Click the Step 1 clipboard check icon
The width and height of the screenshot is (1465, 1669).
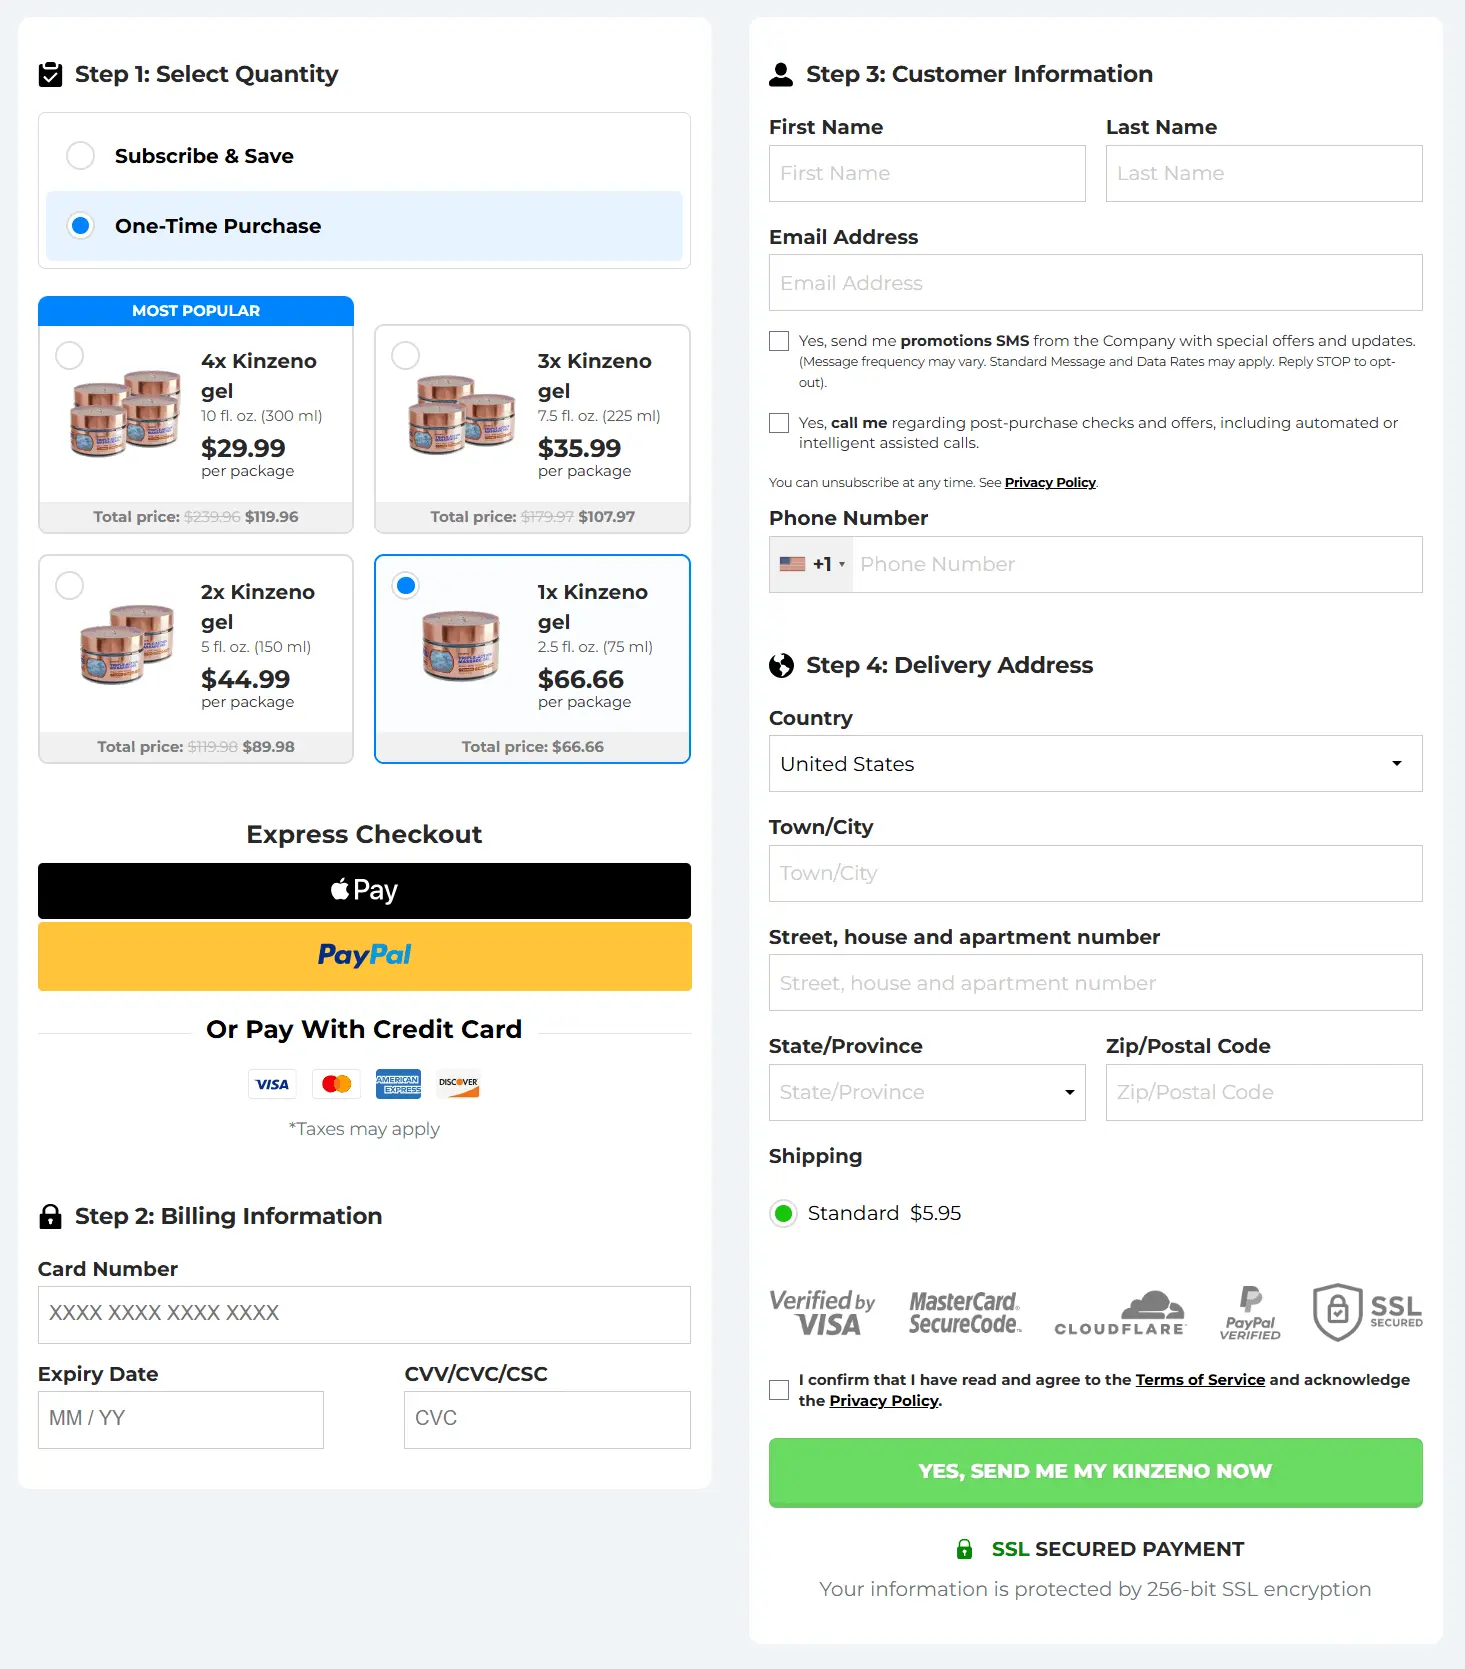[50, 74]
